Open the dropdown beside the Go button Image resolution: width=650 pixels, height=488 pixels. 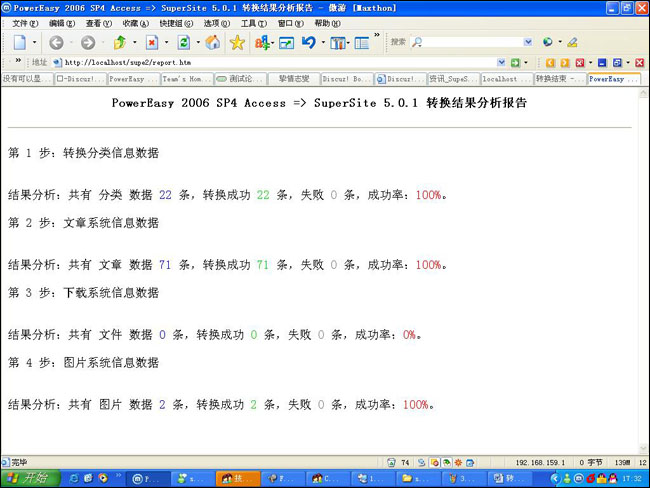click(526, 63)
